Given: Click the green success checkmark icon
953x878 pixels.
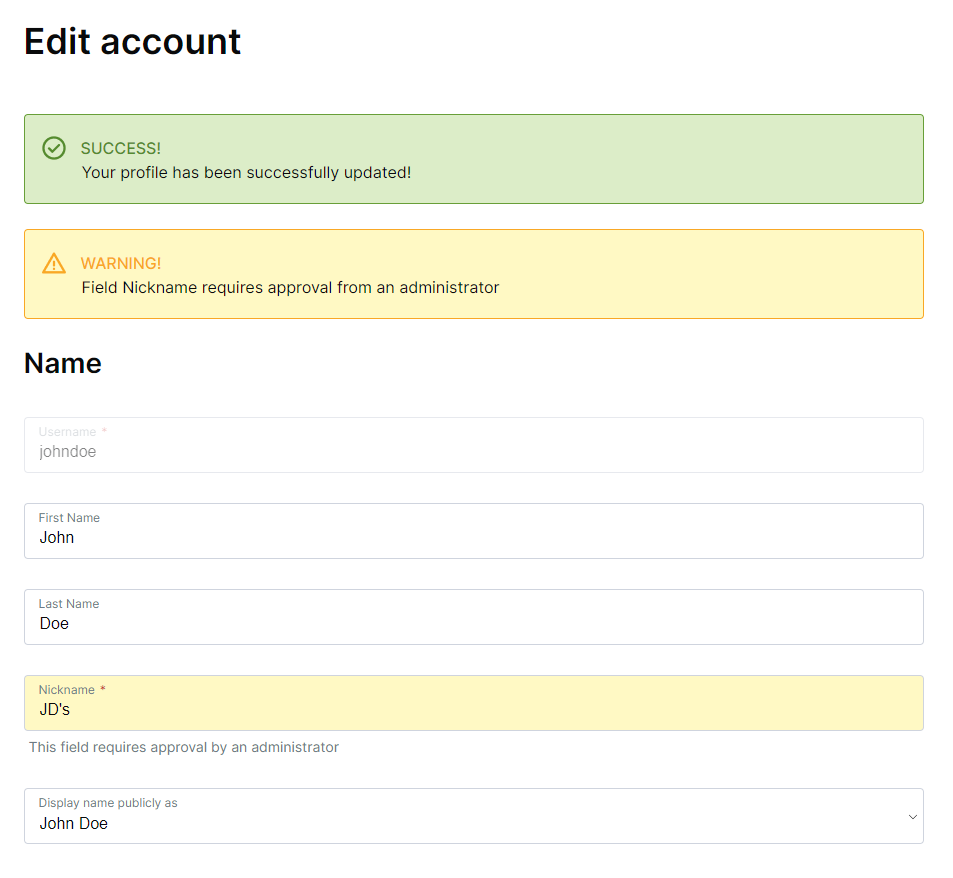Looking at the screenshot, I should point(53,148).
